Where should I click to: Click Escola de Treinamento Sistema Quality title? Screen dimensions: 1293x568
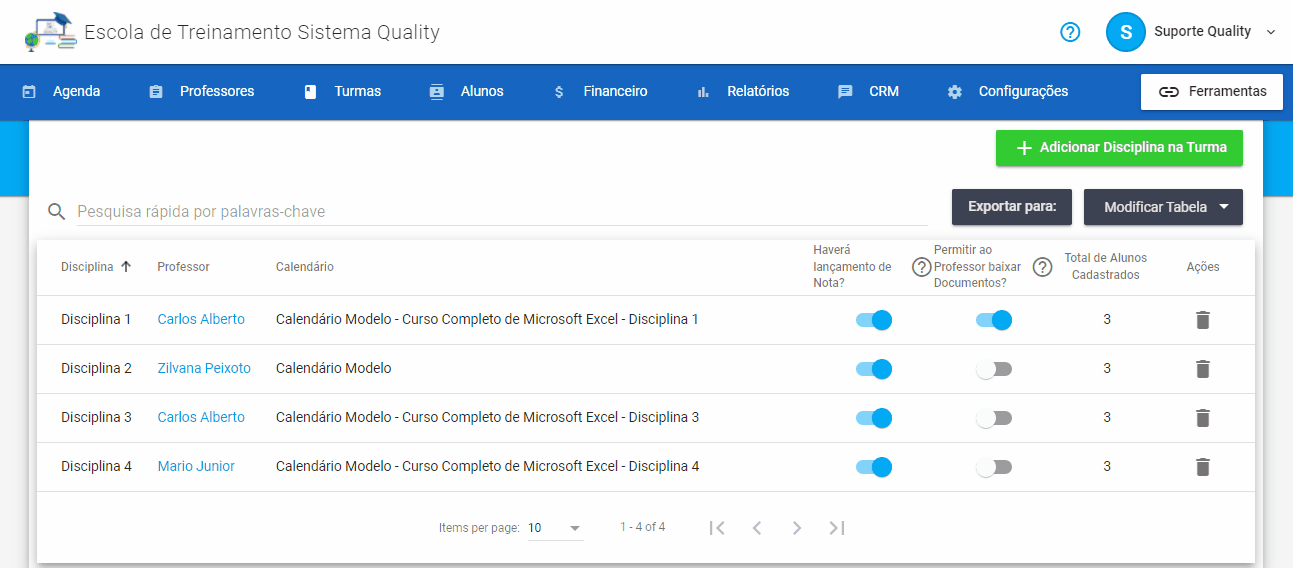[x=262, y=32]
